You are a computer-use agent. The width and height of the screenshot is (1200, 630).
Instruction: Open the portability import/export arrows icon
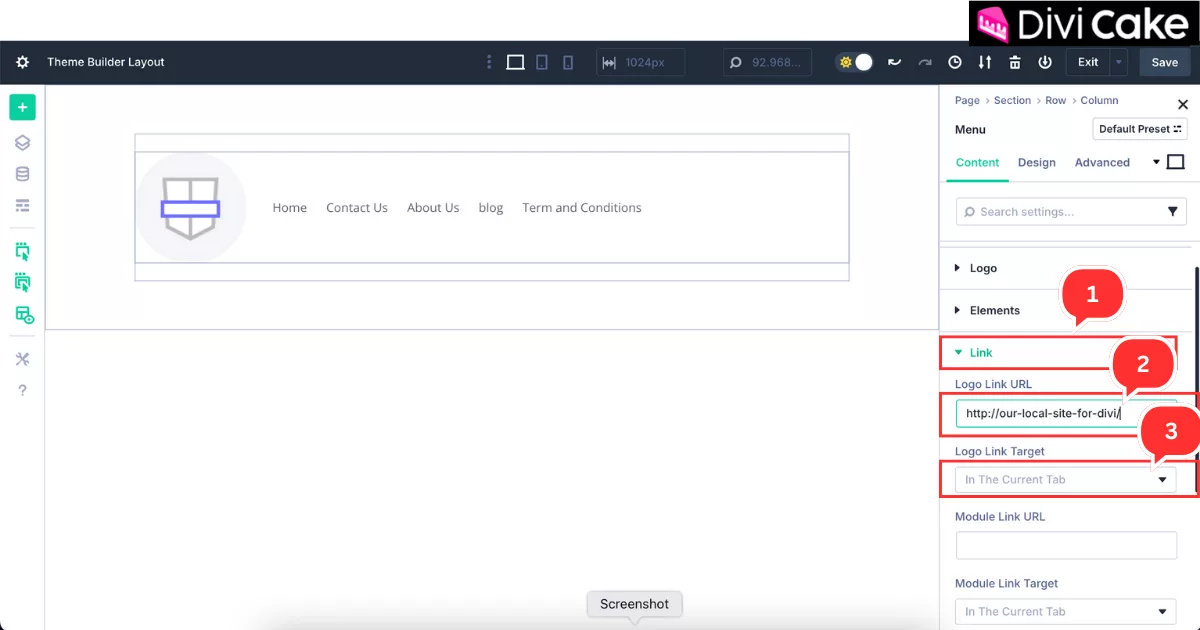[x=985, y=62]
